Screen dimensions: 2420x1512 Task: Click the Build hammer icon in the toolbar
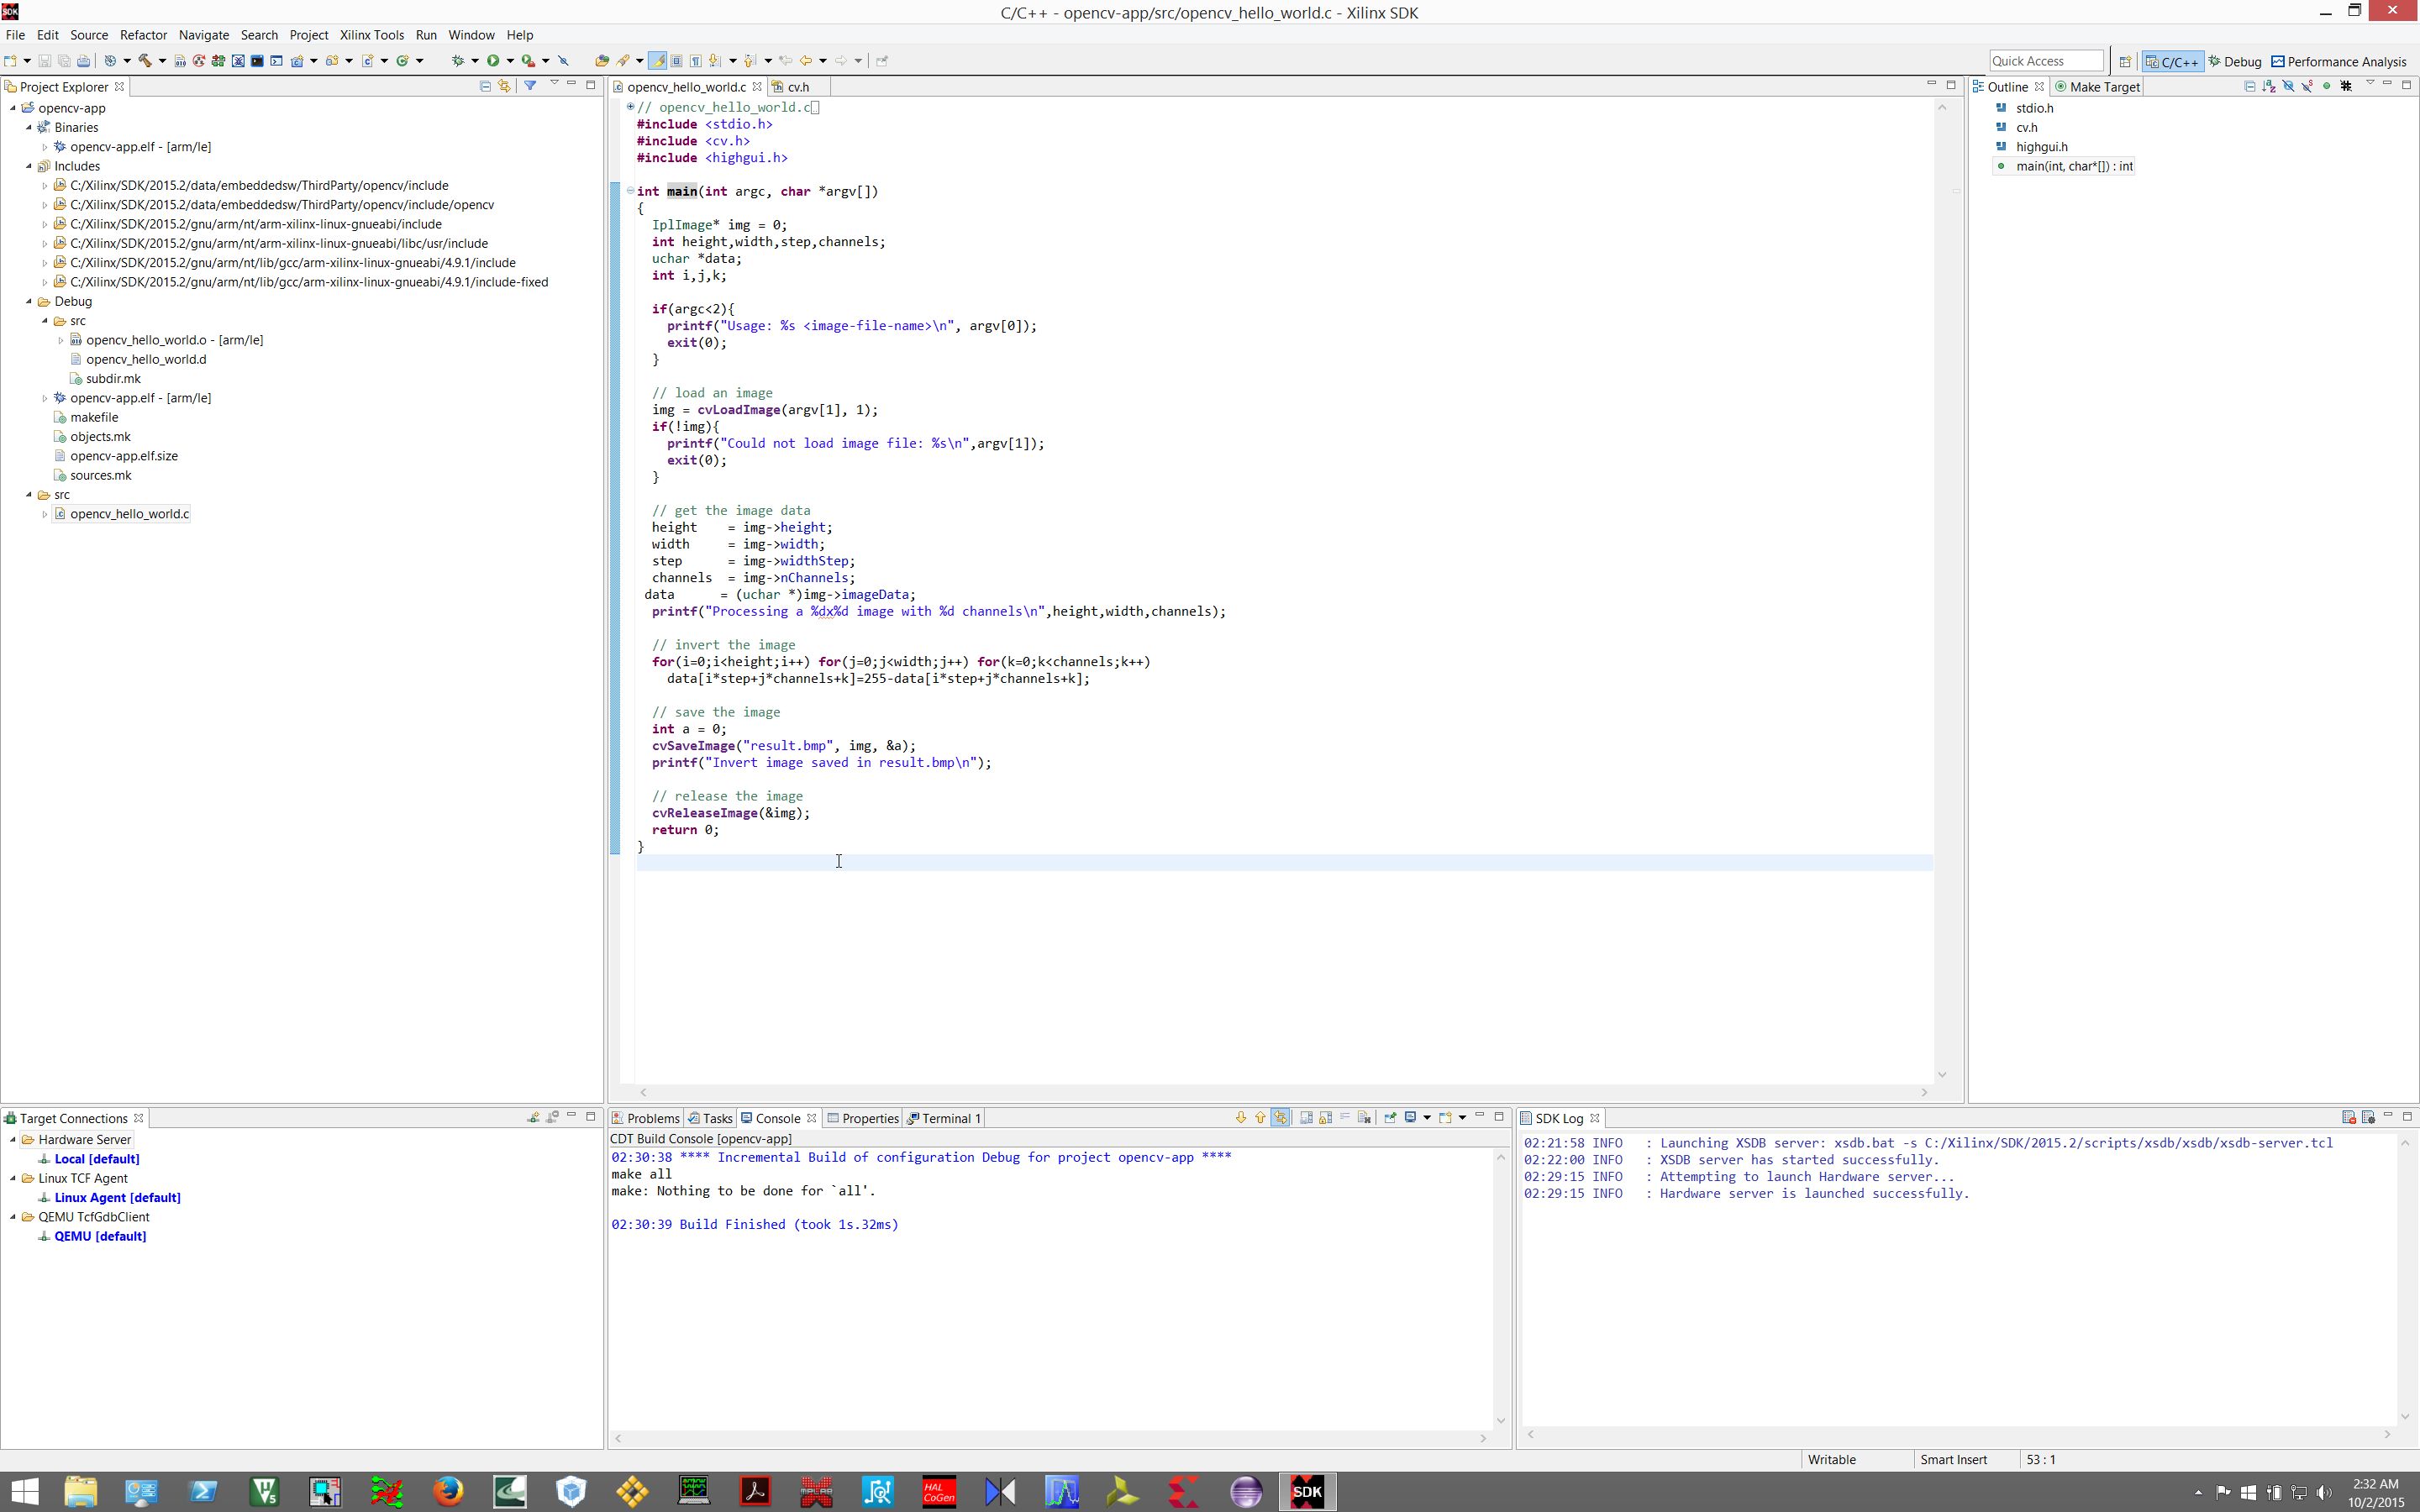[146, 61]
